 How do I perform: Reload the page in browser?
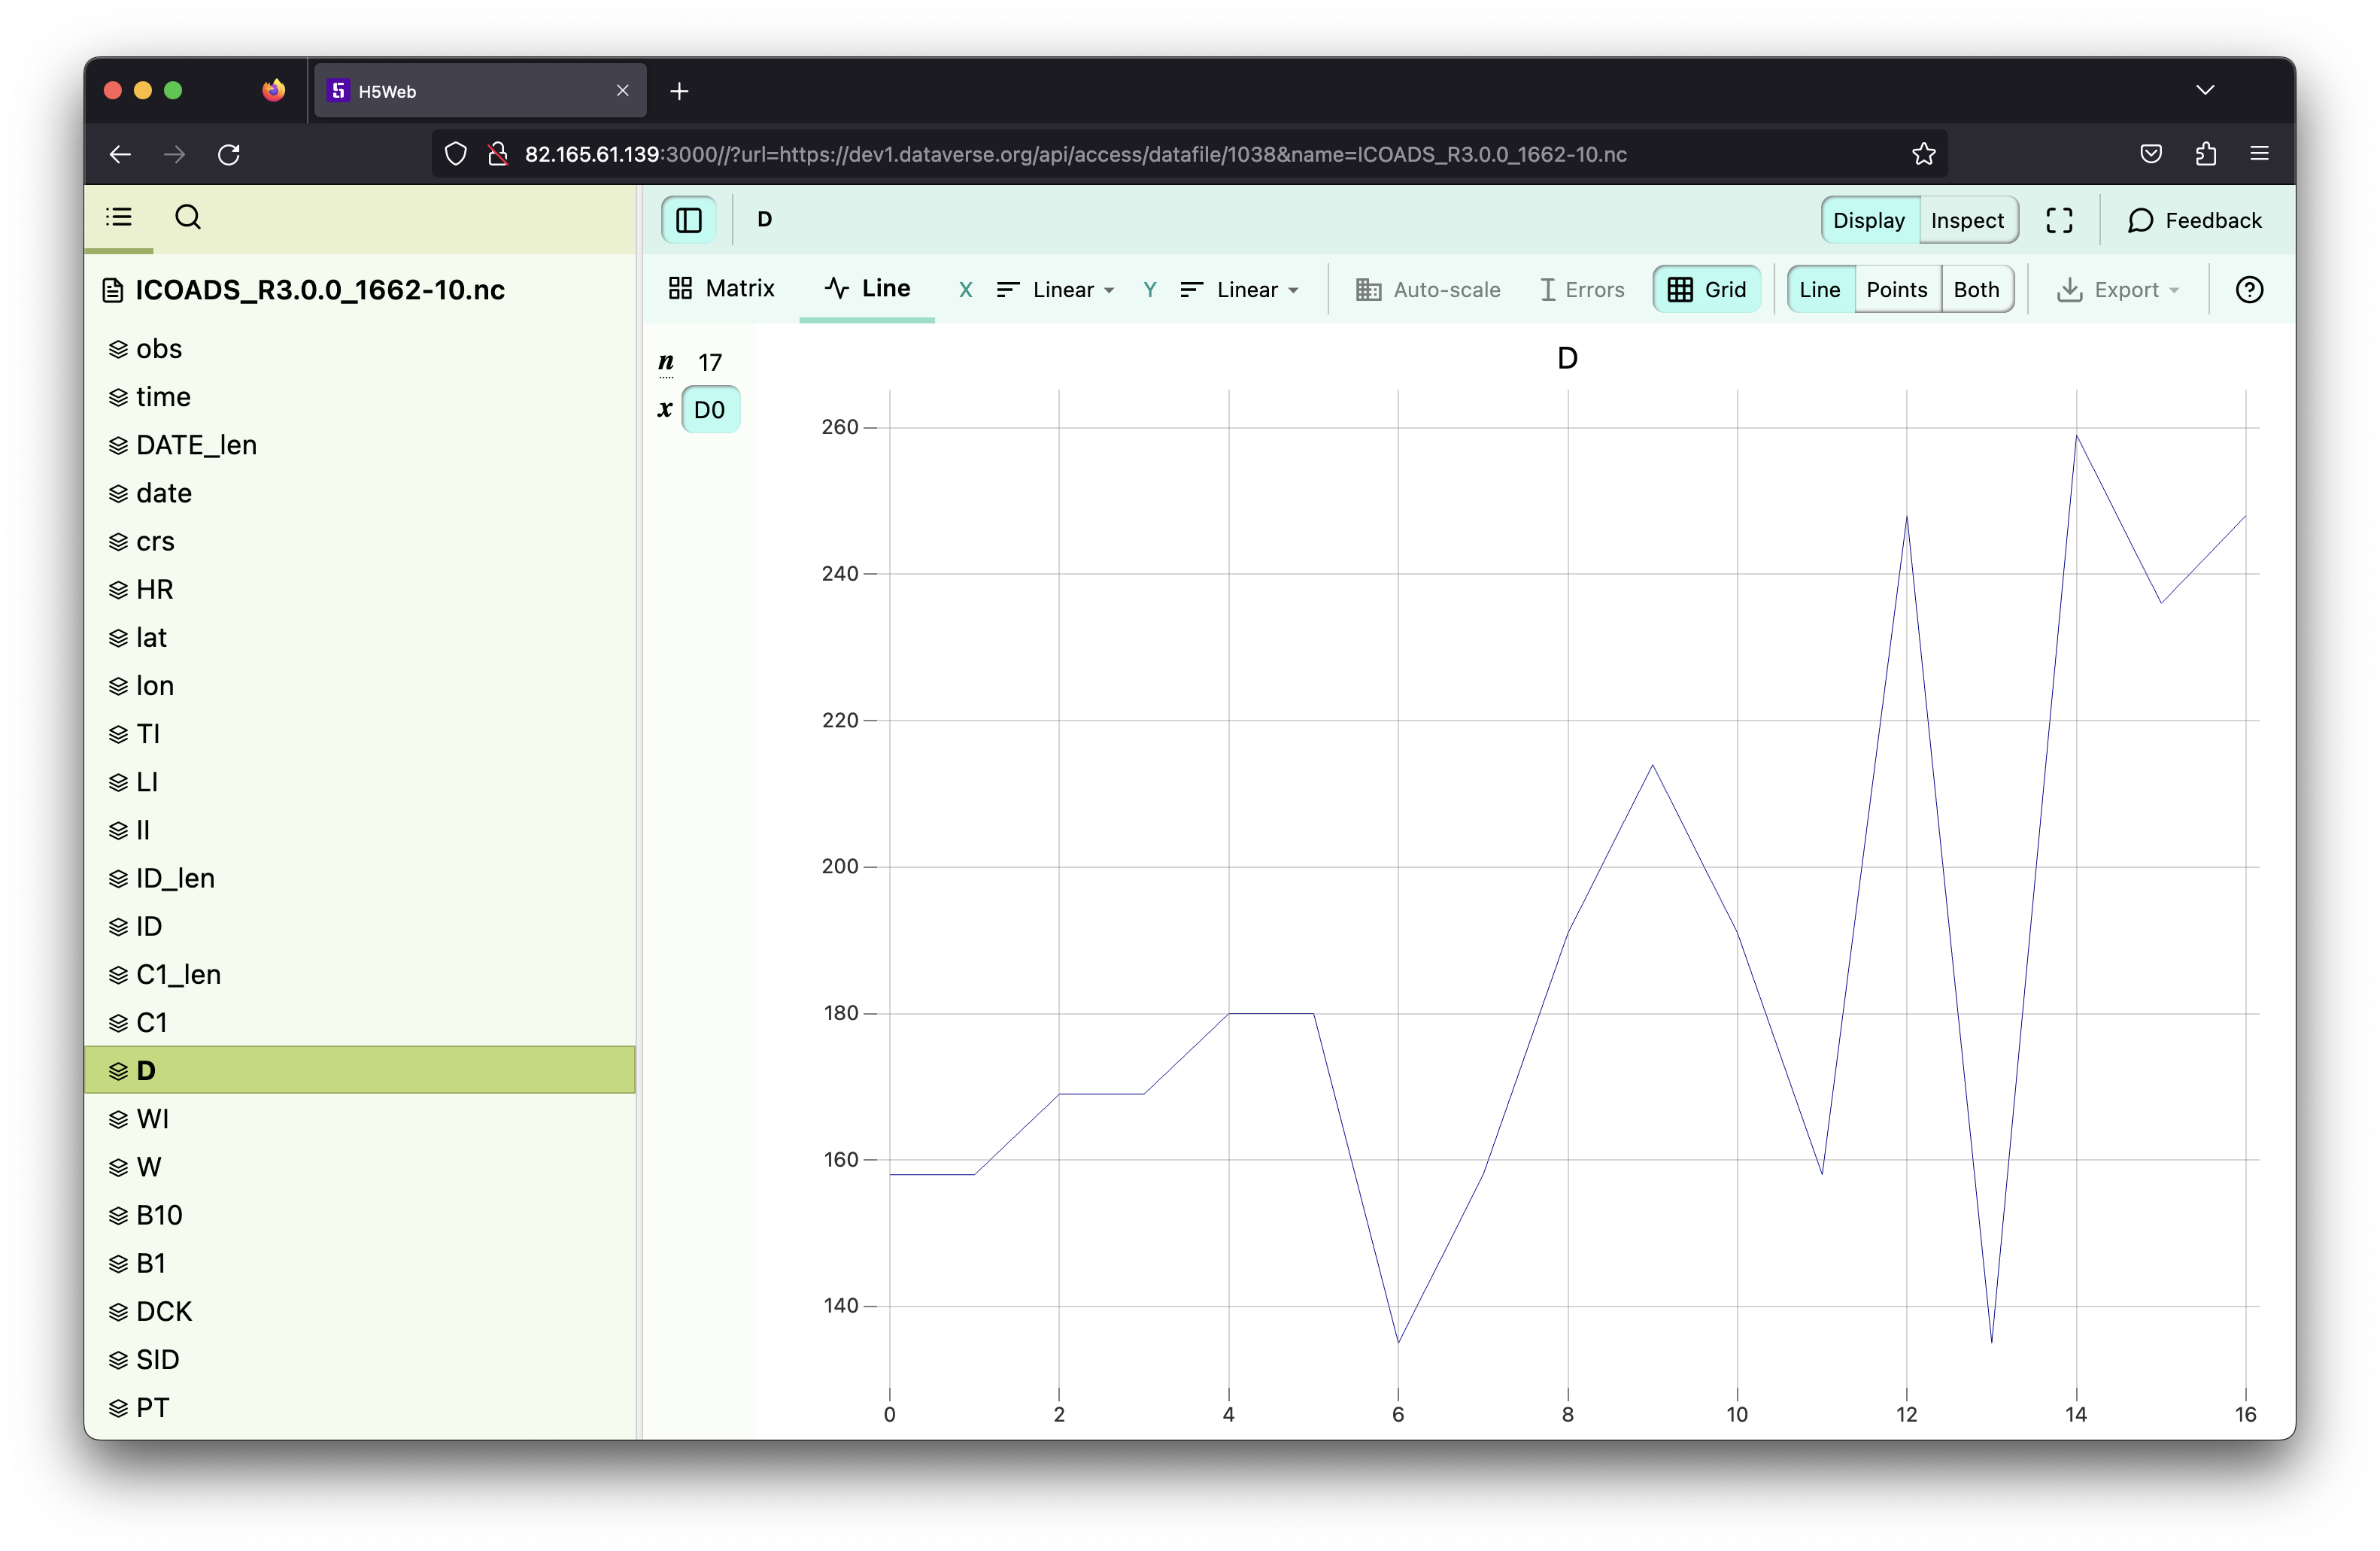(229, 154)
